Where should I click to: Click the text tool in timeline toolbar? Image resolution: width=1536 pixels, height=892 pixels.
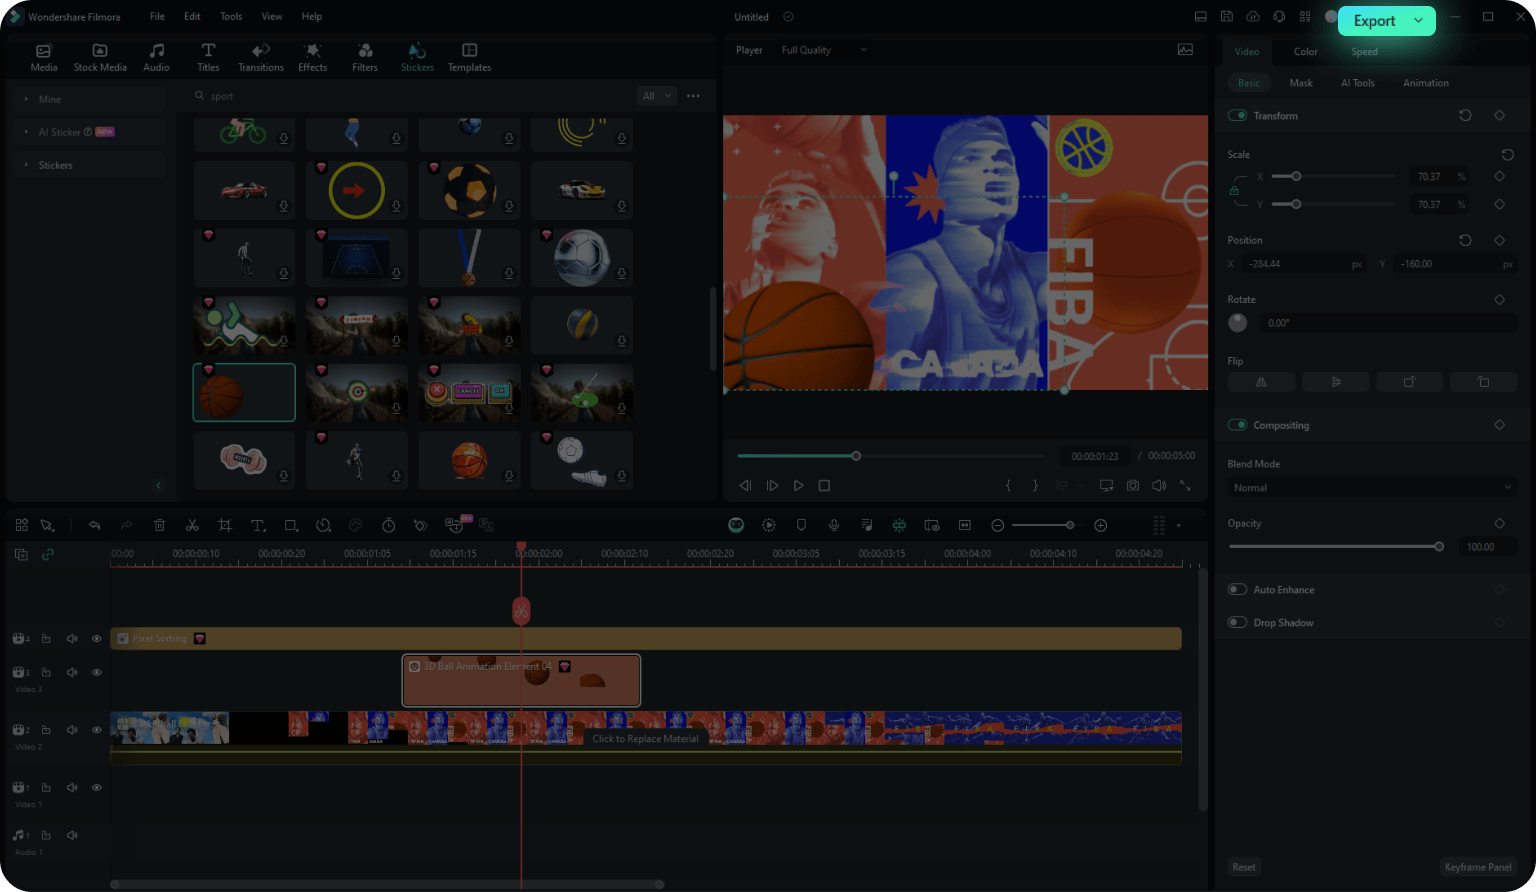point(257,525)
